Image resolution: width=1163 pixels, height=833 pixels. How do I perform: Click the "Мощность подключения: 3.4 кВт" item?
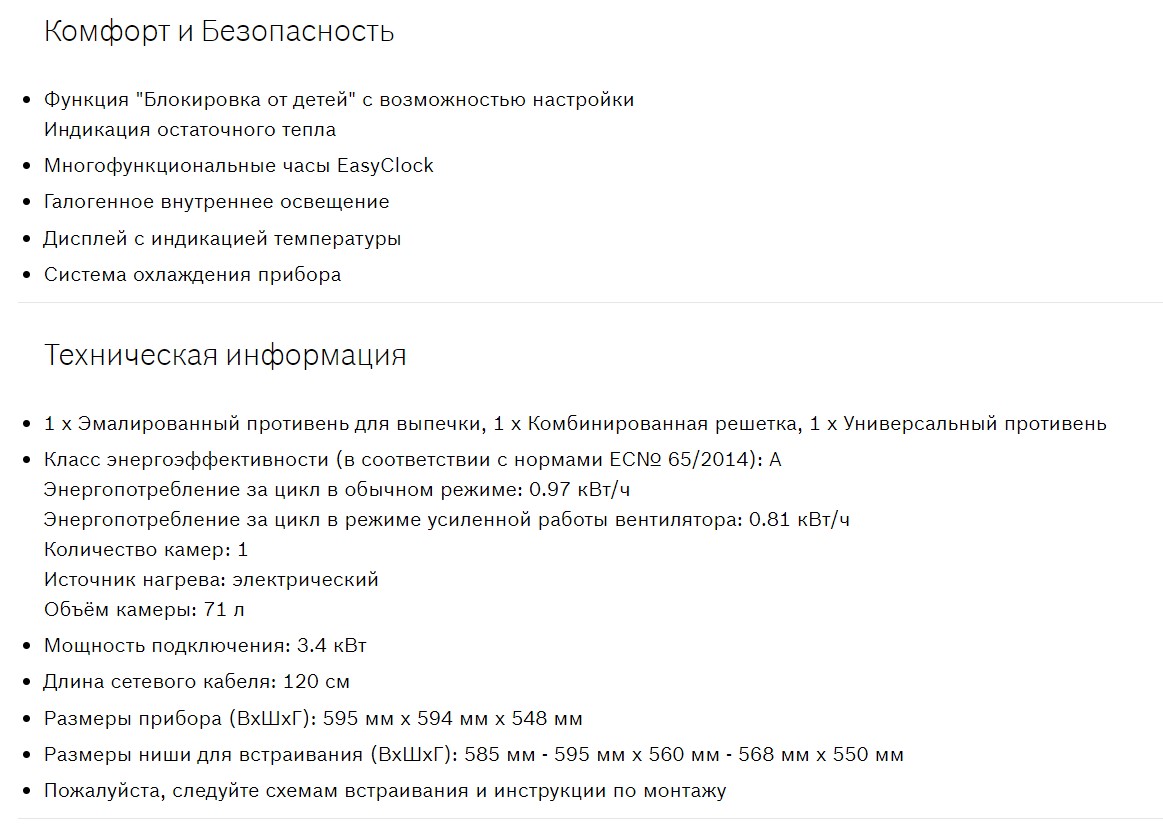pyautogui.click(x=205, y=646)
